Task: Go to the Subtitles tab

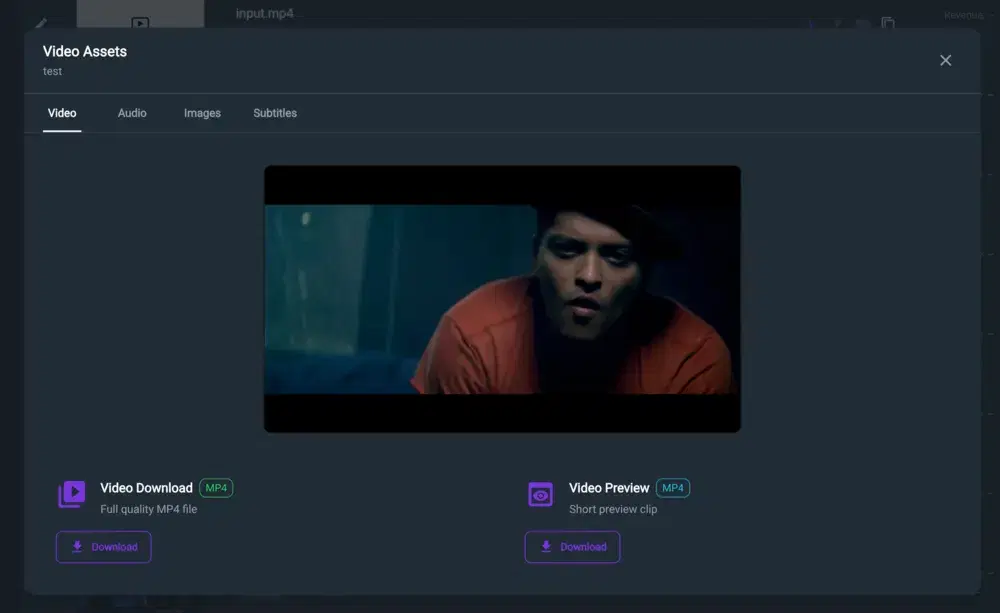Action: pyautogui.click(x=275, y=114)
